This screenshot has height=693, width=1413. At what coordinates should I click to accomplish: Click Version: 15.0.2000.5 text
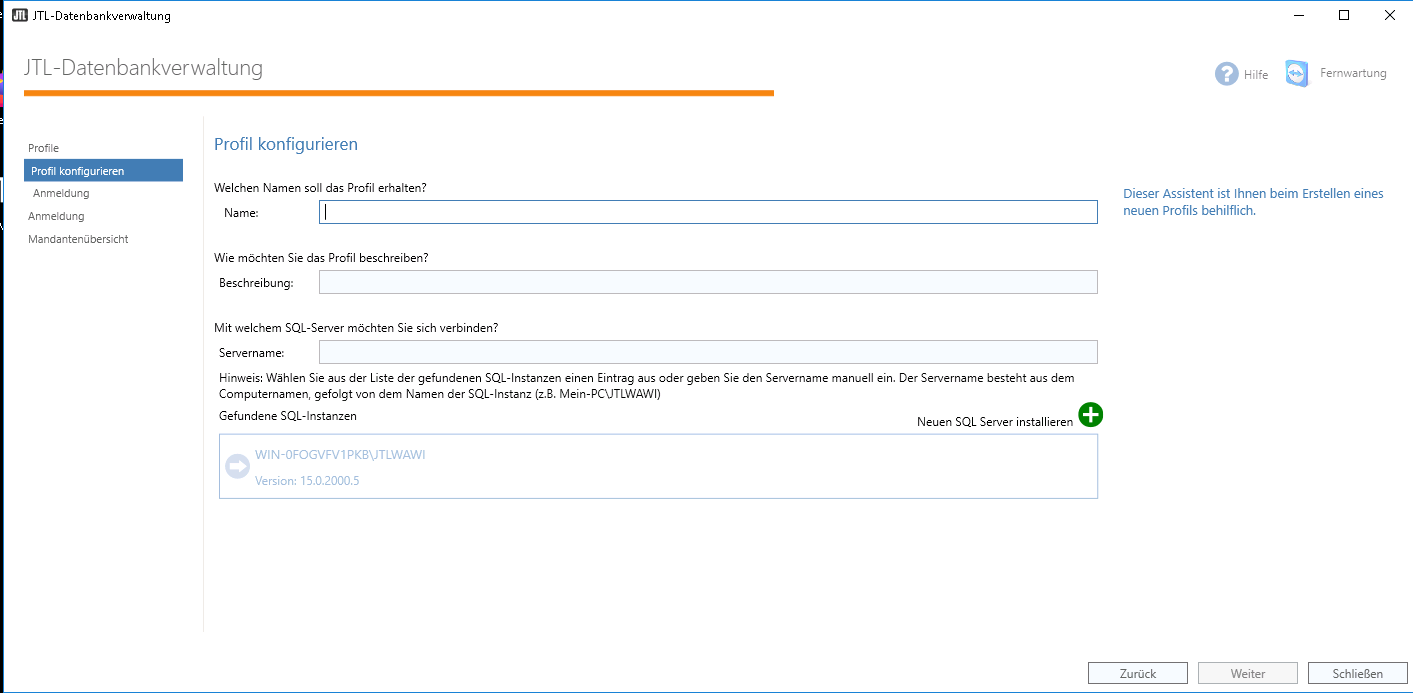(x=307, y=481)
